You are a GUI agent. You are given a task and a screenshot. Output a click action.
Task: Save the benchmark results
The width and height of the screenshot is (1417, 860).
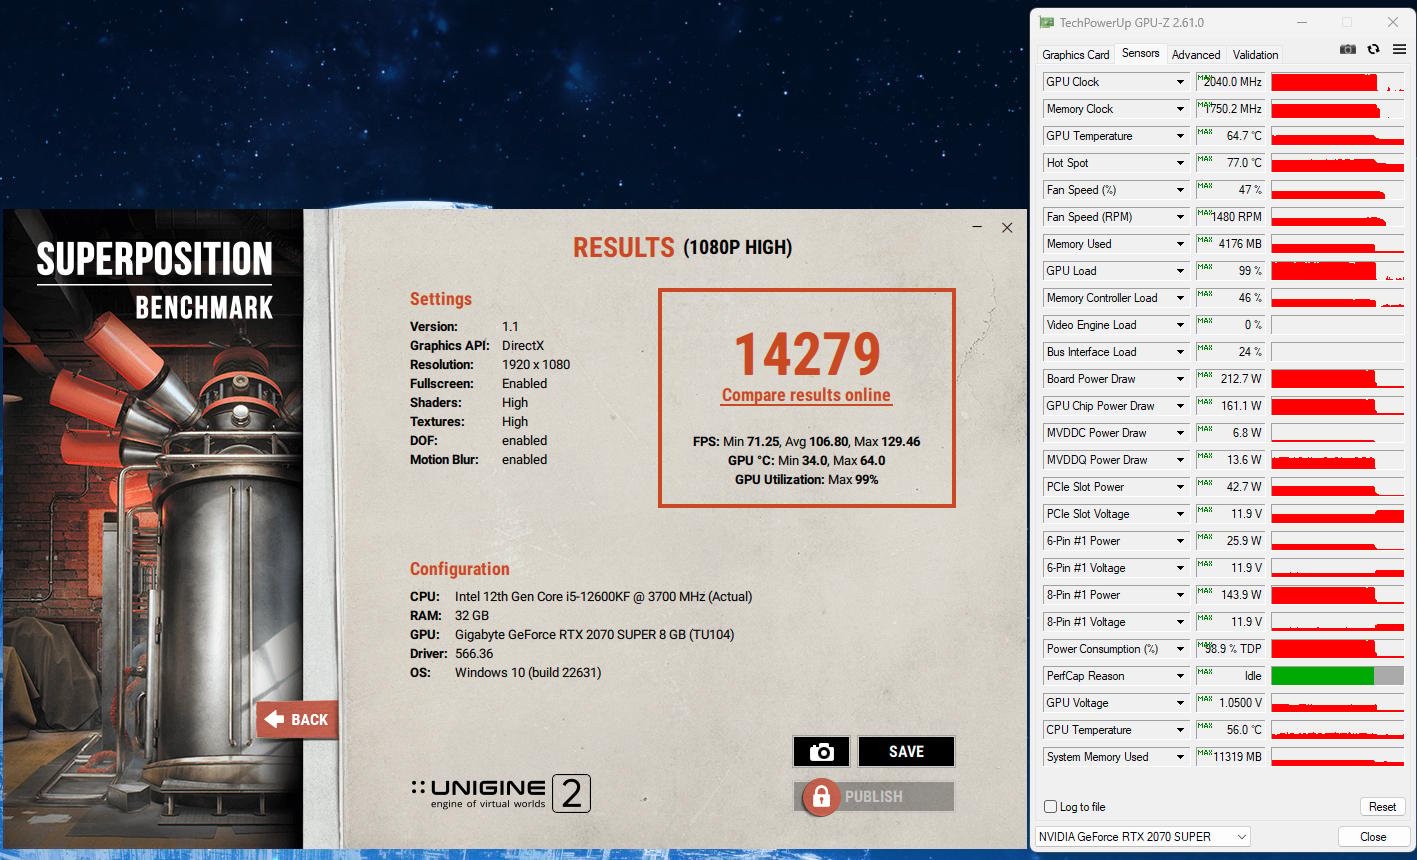point(906,752)
